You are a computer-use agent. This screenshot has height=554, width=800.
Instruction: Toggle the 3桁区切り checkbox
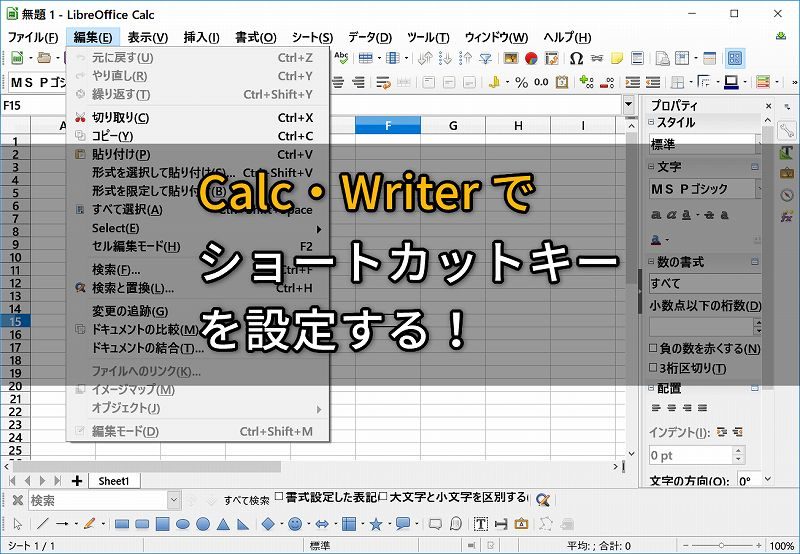tap(653, 368)
